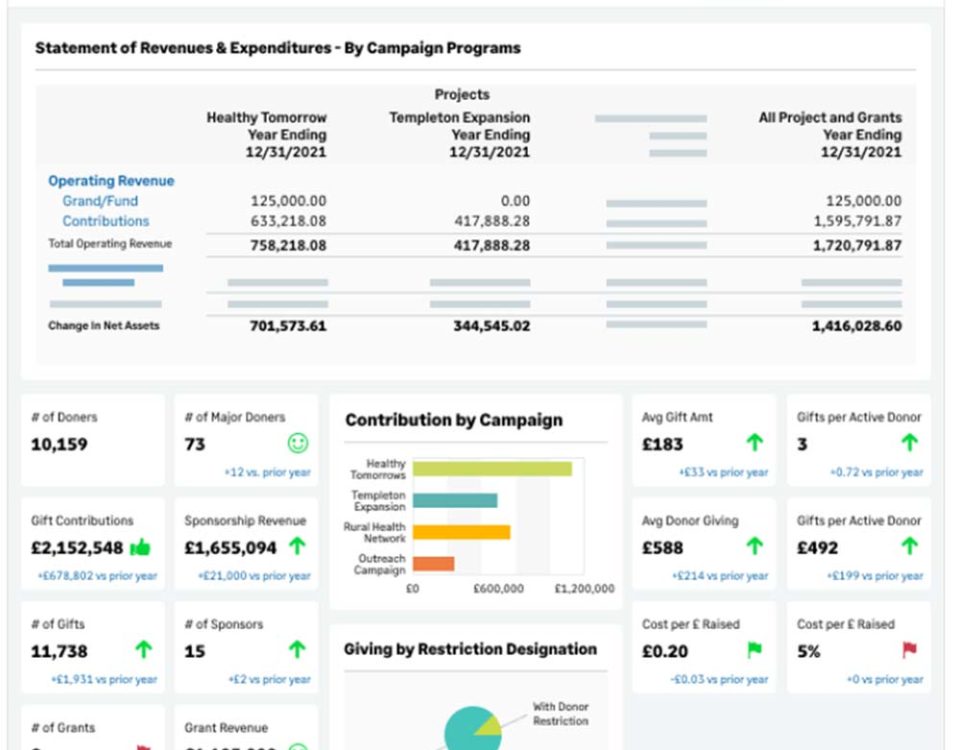960x750 pixels.
Task: Click Sponsorship Revenue value £1,655,094
Action: point(231,547)
